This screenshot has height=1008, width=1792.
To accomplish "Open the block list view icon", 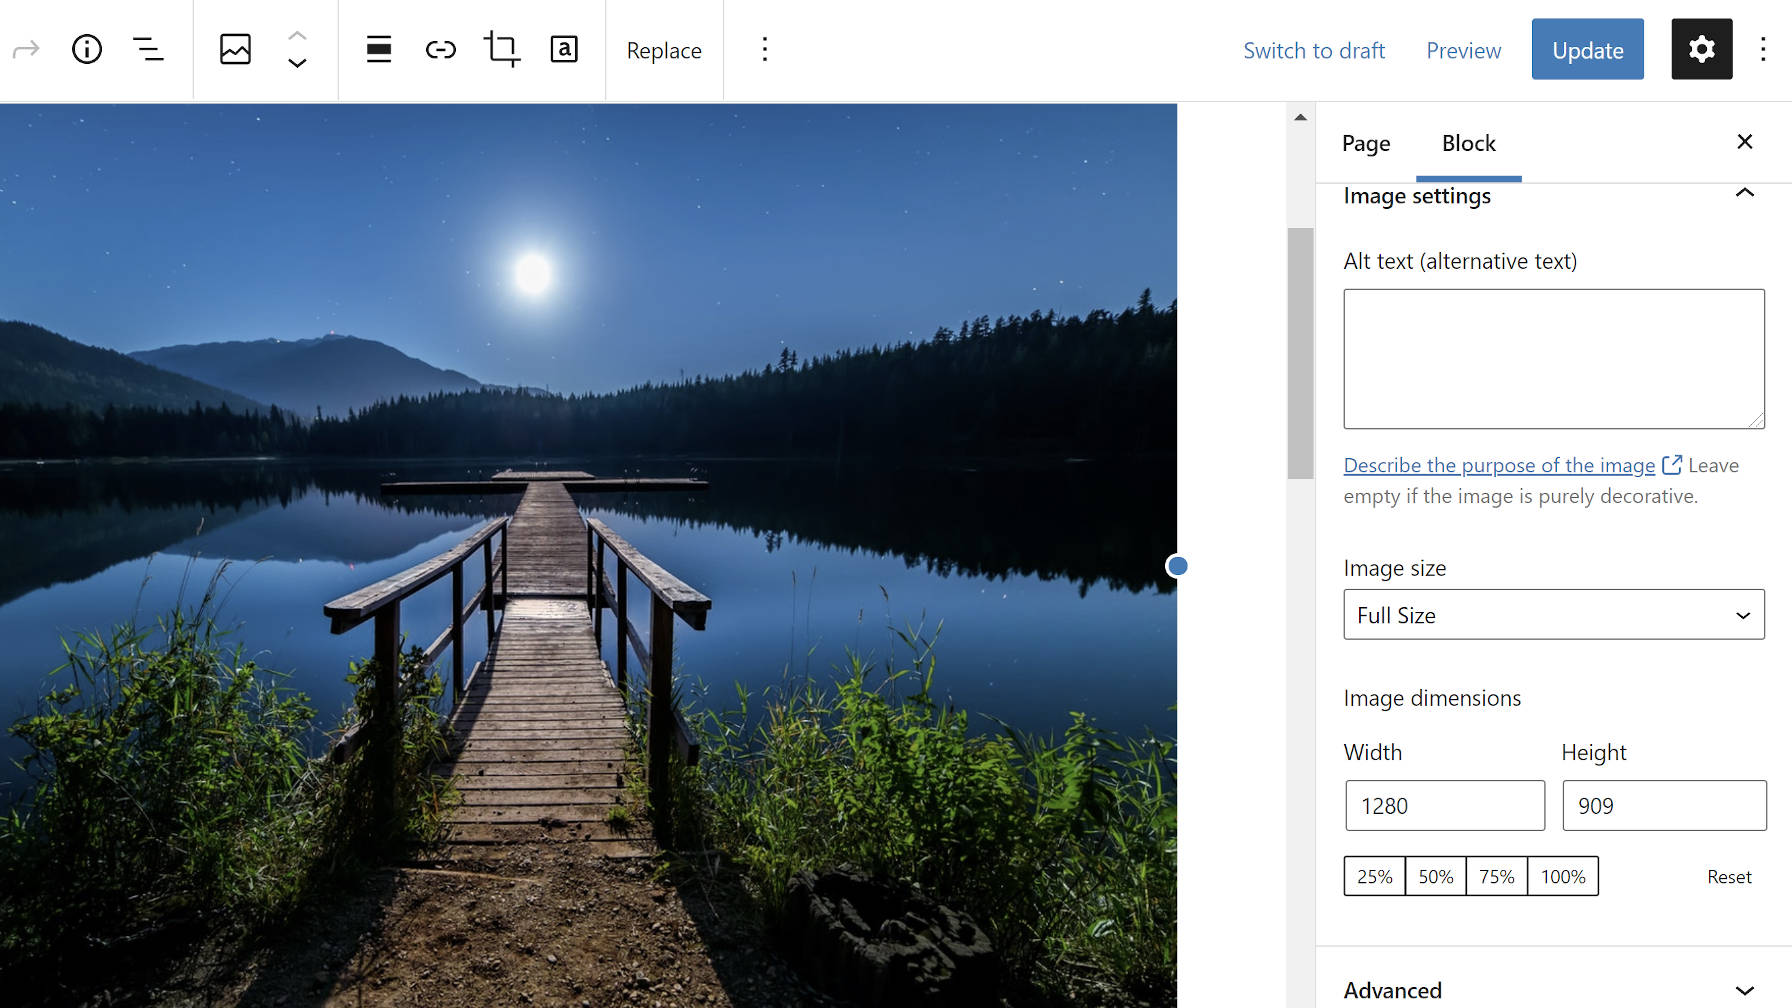I will (148, 49).
